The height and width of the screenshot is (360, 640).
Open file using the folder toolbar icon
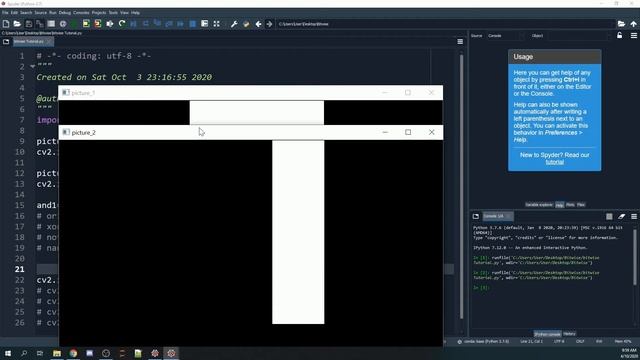[17, 24]
